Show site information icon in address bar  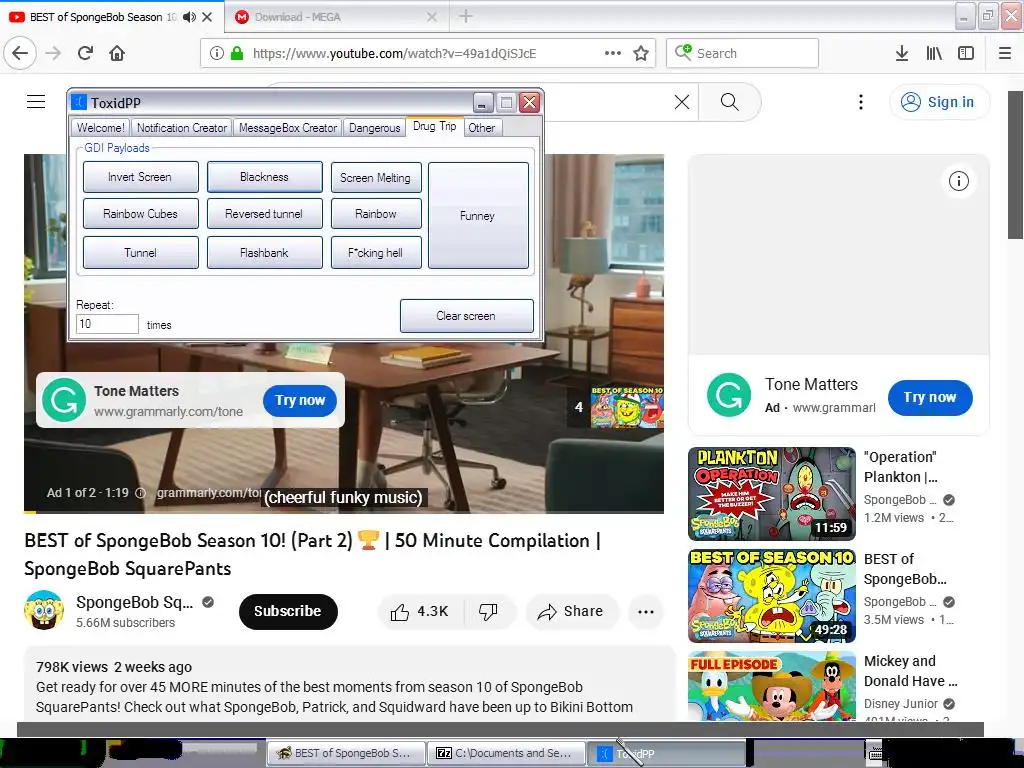pyautogui.click(x=217, y=53)
